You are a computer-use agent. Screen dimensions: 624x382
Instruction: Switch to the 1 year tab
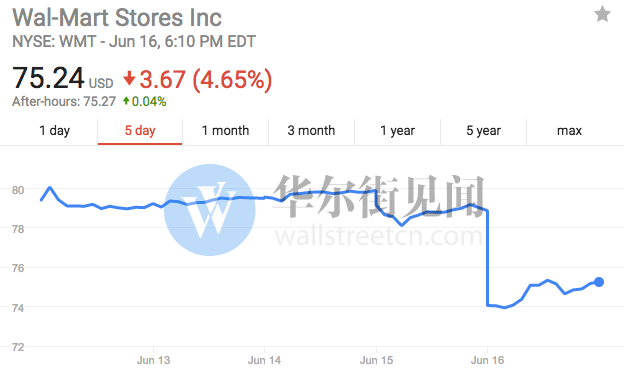point(398,131)
